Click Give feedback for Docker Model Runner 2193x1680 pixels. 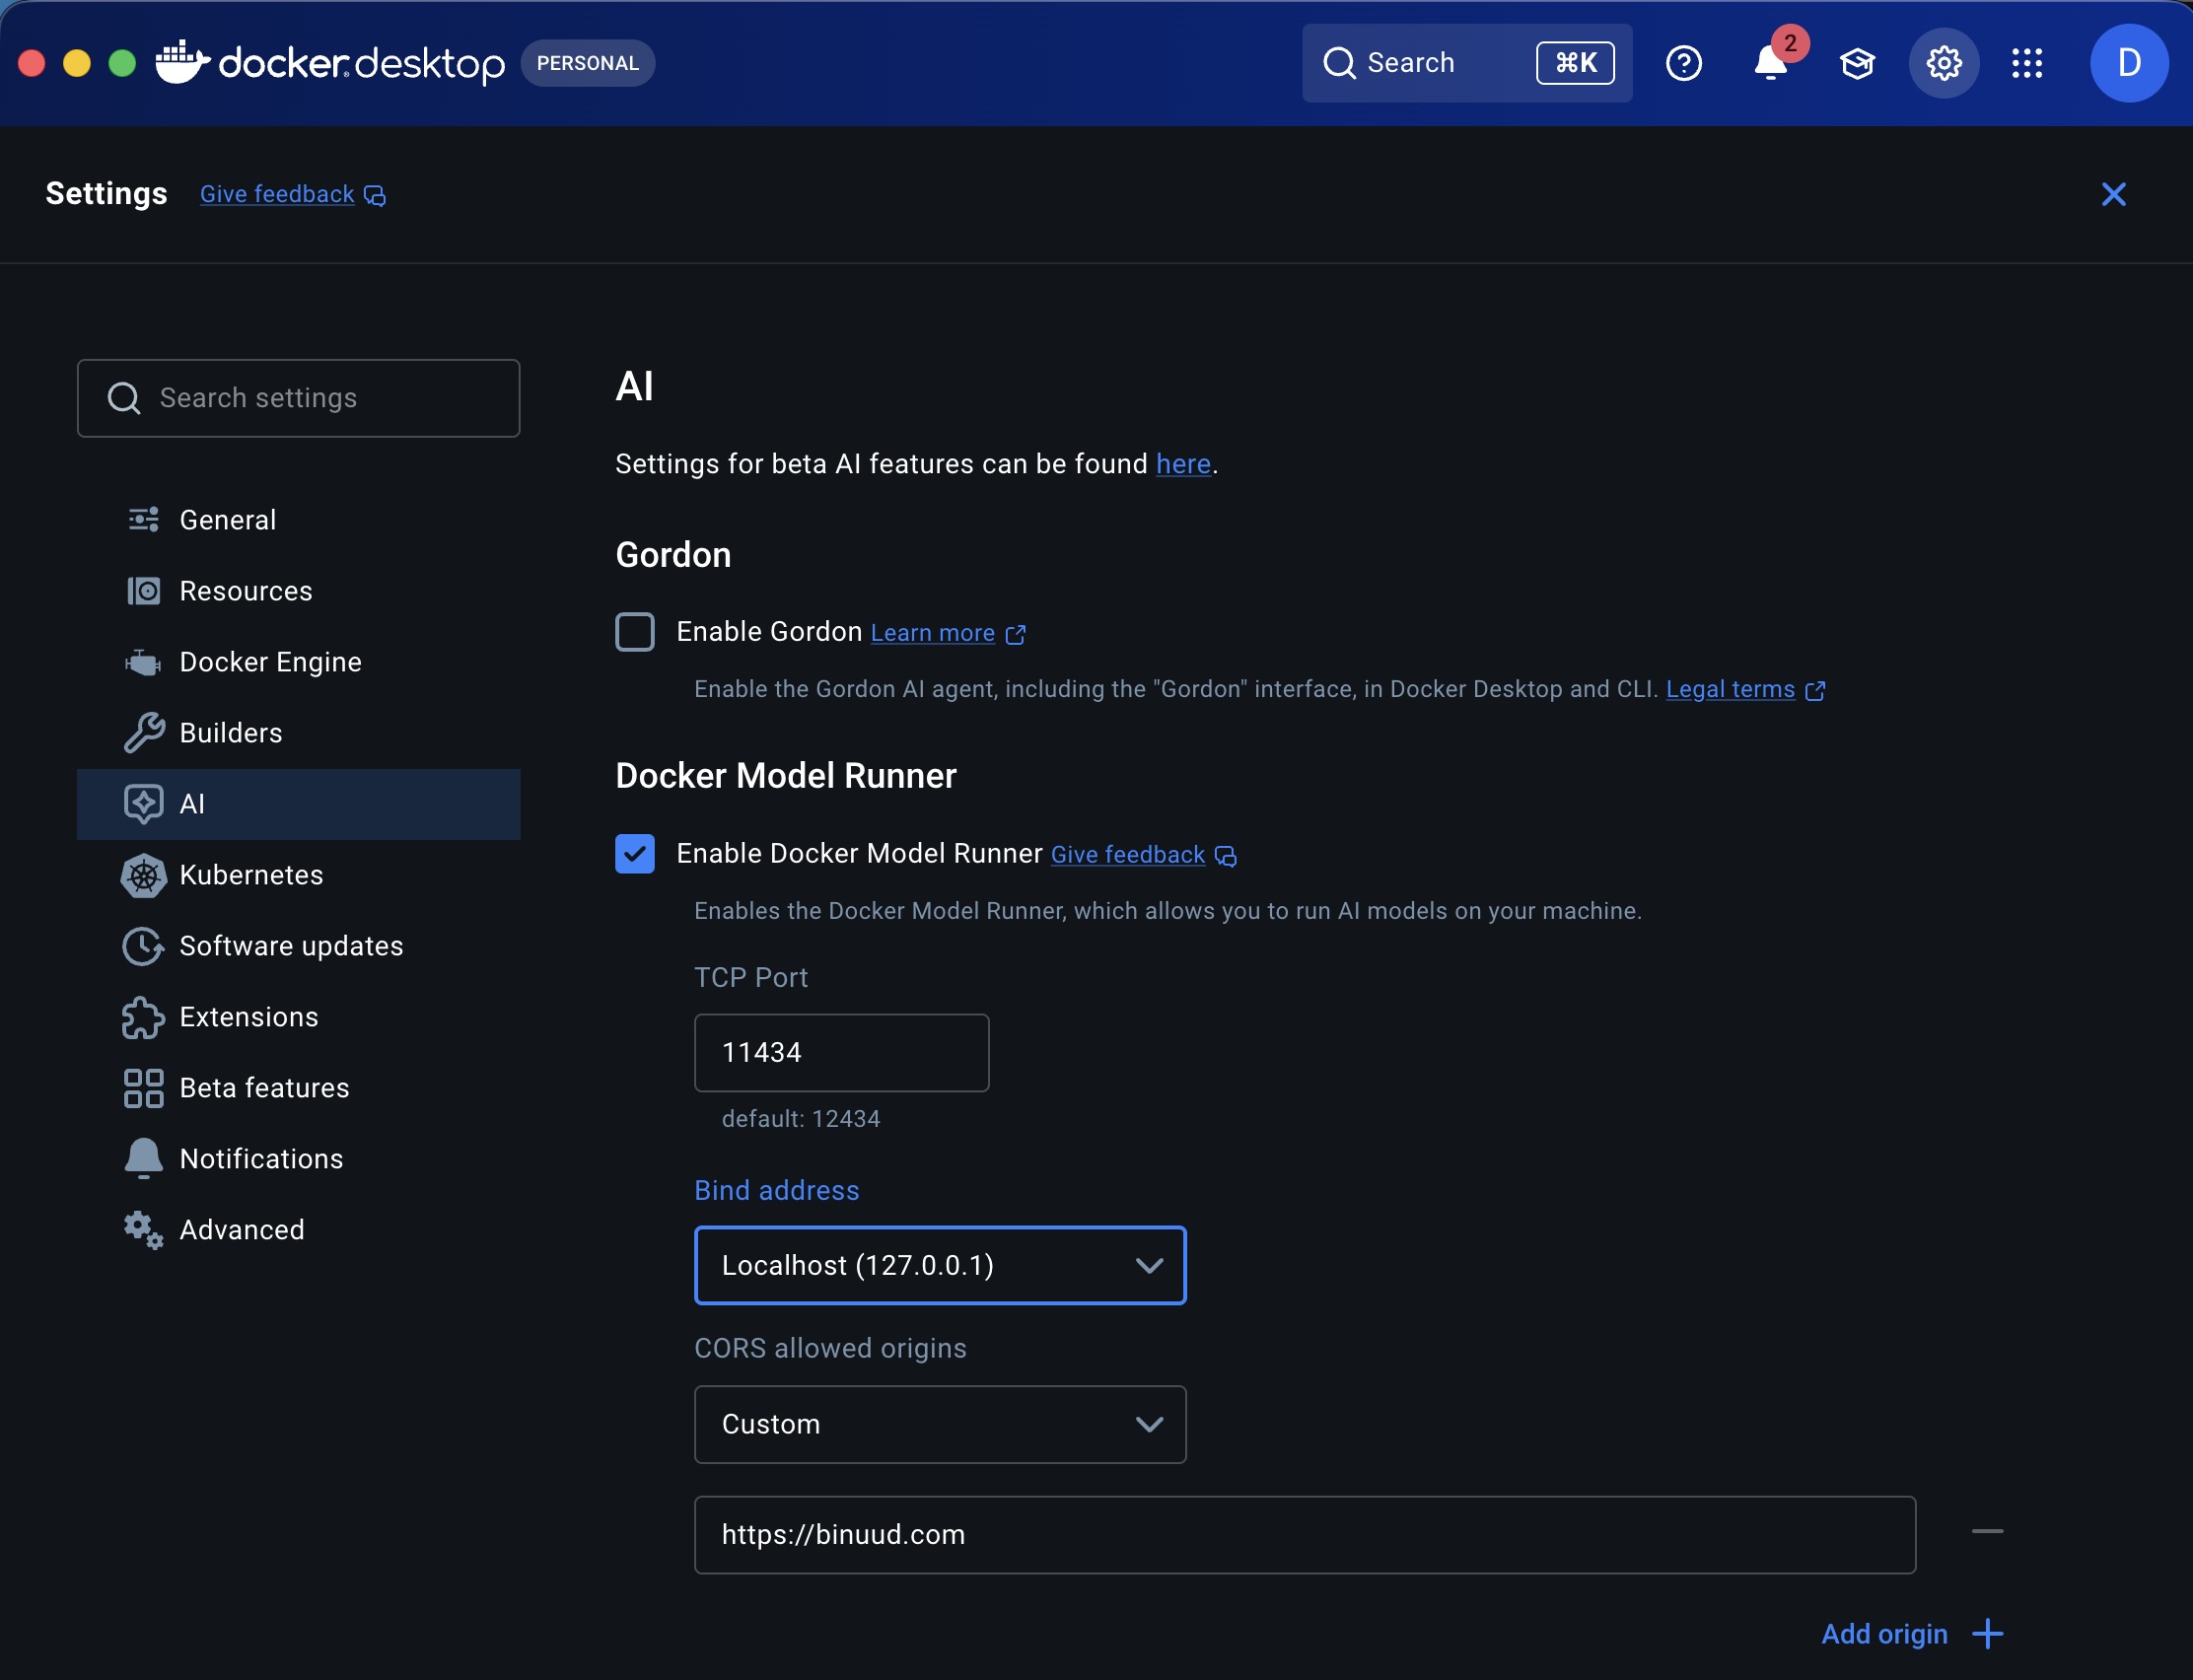coord(1127,855)
